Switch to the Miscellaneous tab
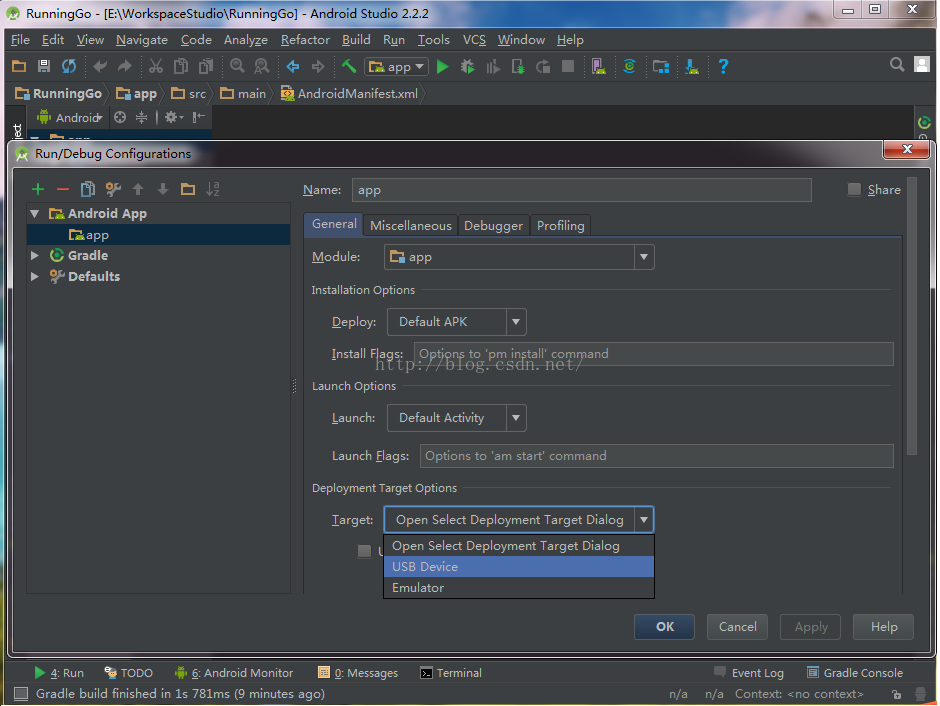 click(x=411, y=225)
